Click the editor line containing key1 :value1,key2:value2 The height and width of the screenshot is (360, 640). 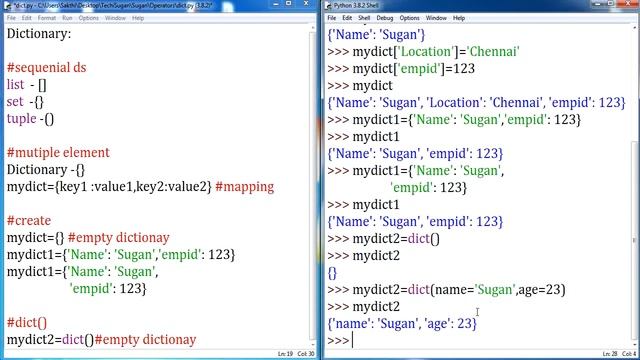click(140, 187)
